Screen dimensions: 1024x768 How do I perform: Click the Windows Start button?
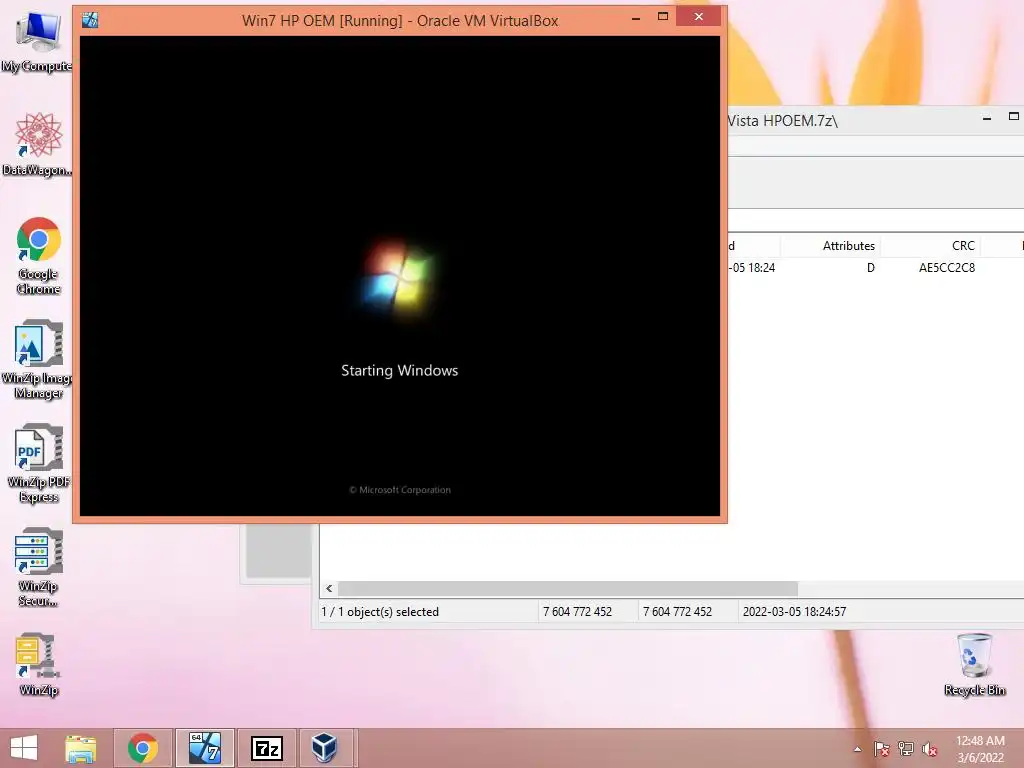coord(24,748)
